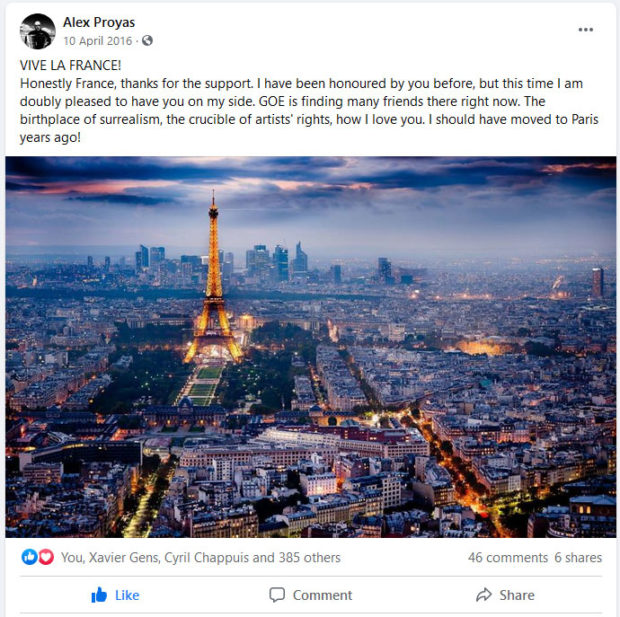The image size is (620, 617).
Task: Click the Comment button label
Action: click(x=322, y=595)
